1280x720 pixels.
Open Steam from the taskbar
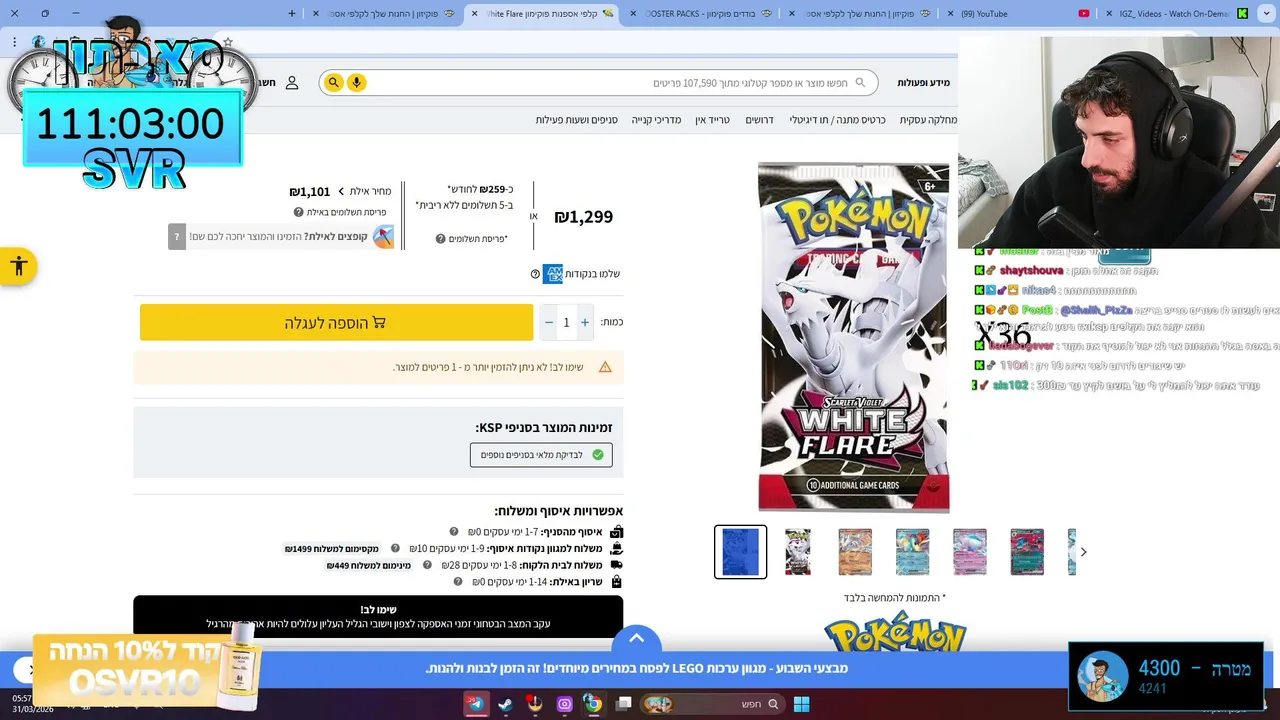(506, 704)
